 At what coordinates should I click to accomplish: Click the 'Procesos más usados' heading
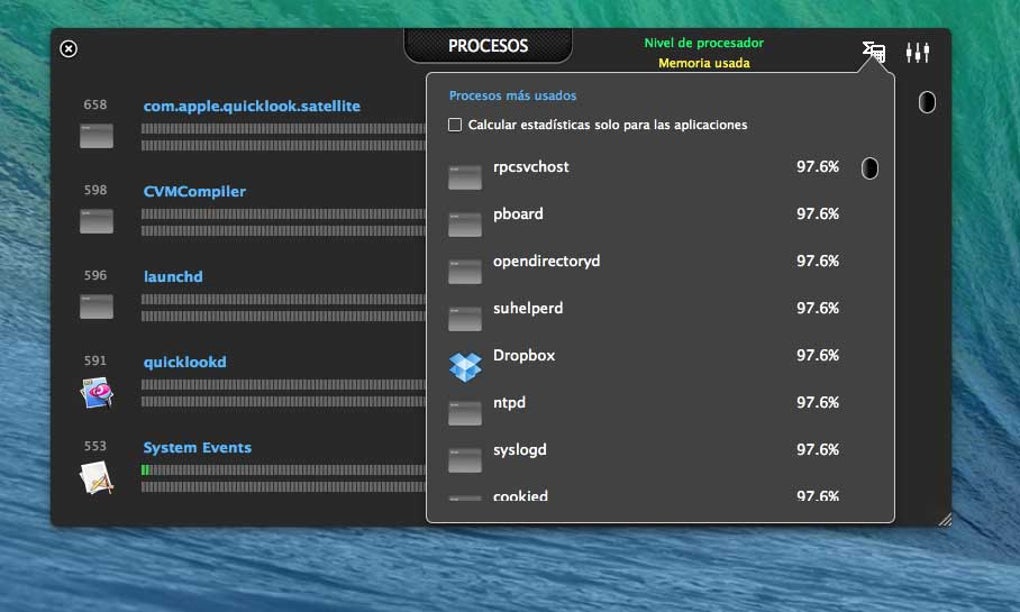(x=513, y=96)
